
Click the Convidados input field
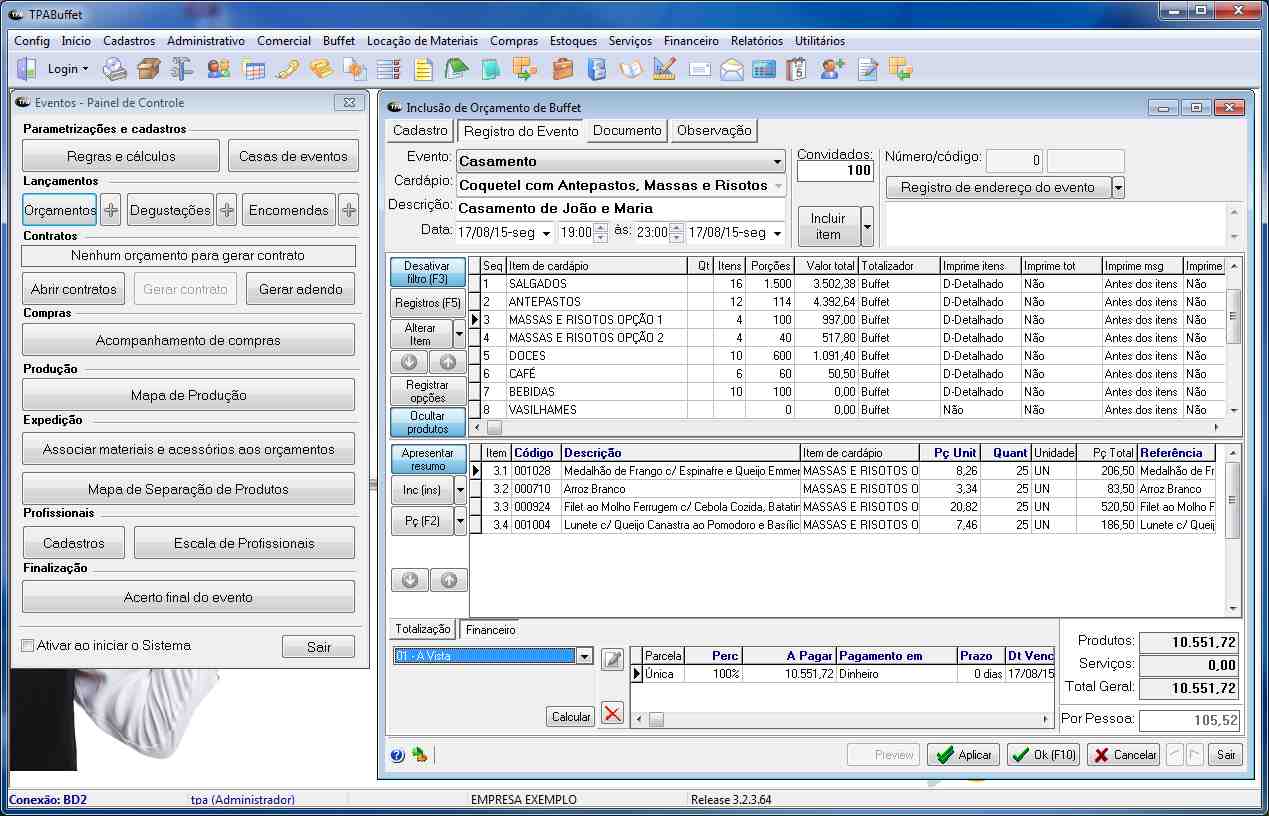835,171
